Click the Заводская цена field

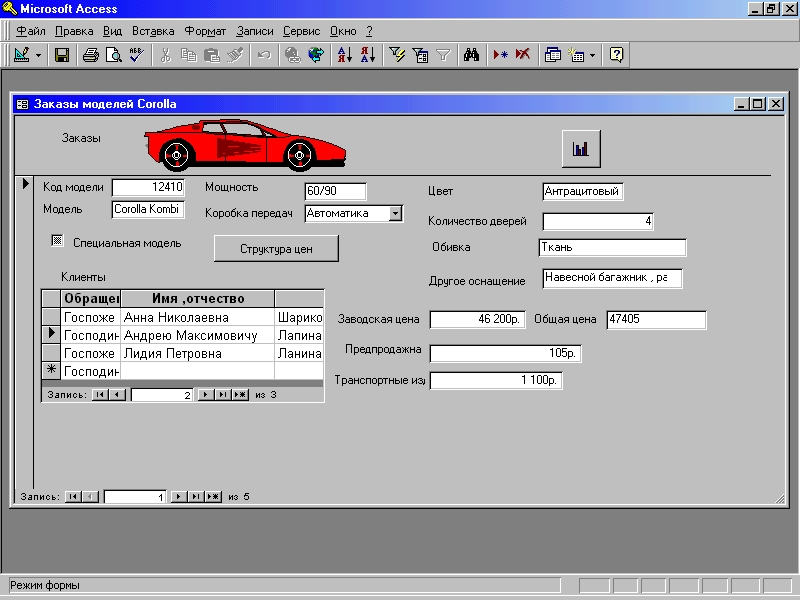(x=478, y=319)
